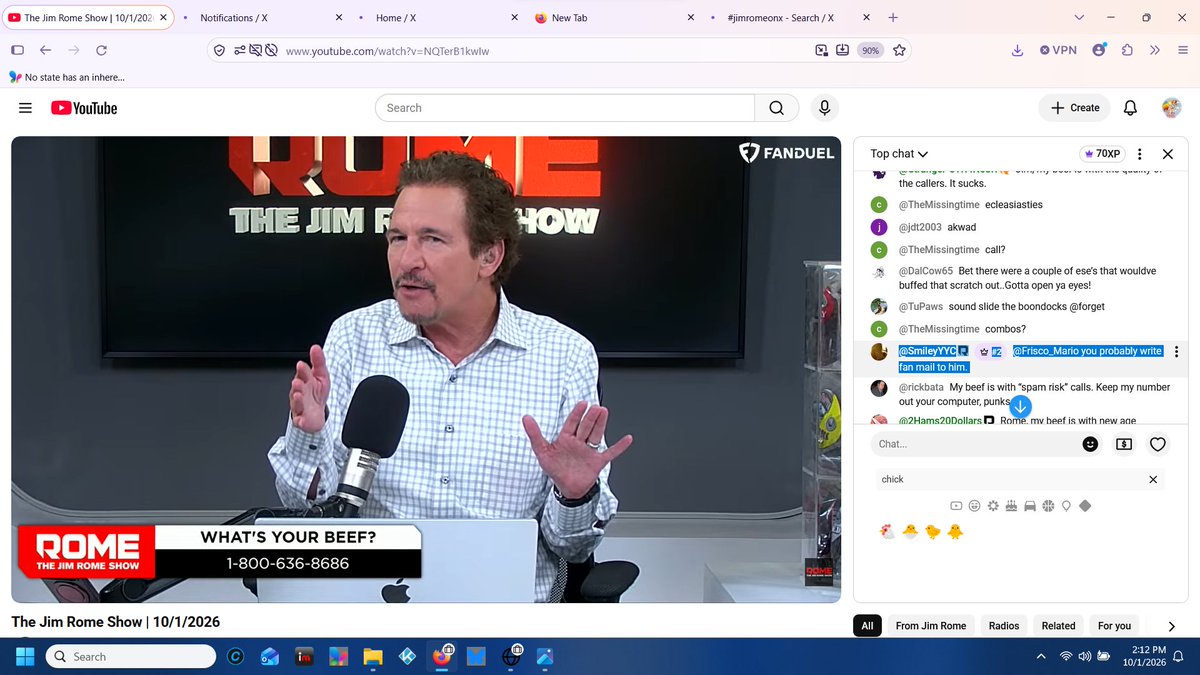
Task: Open Super Chat dollar icon
Action: [1124, 444]
